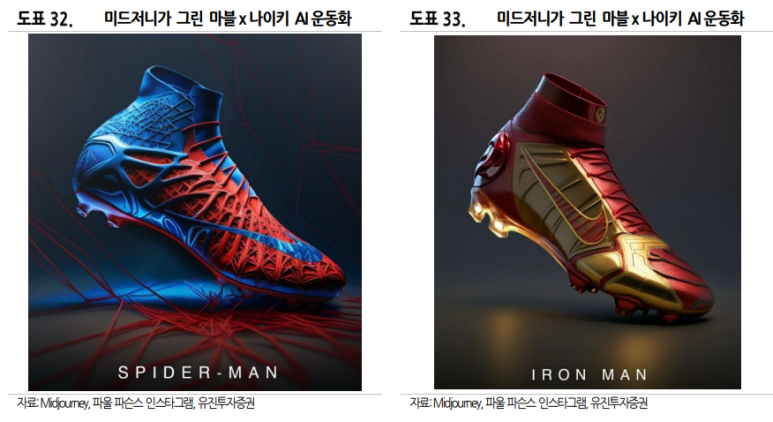Click the 도표 33. figure label
773x422 pixels.
tap(437, 19)
